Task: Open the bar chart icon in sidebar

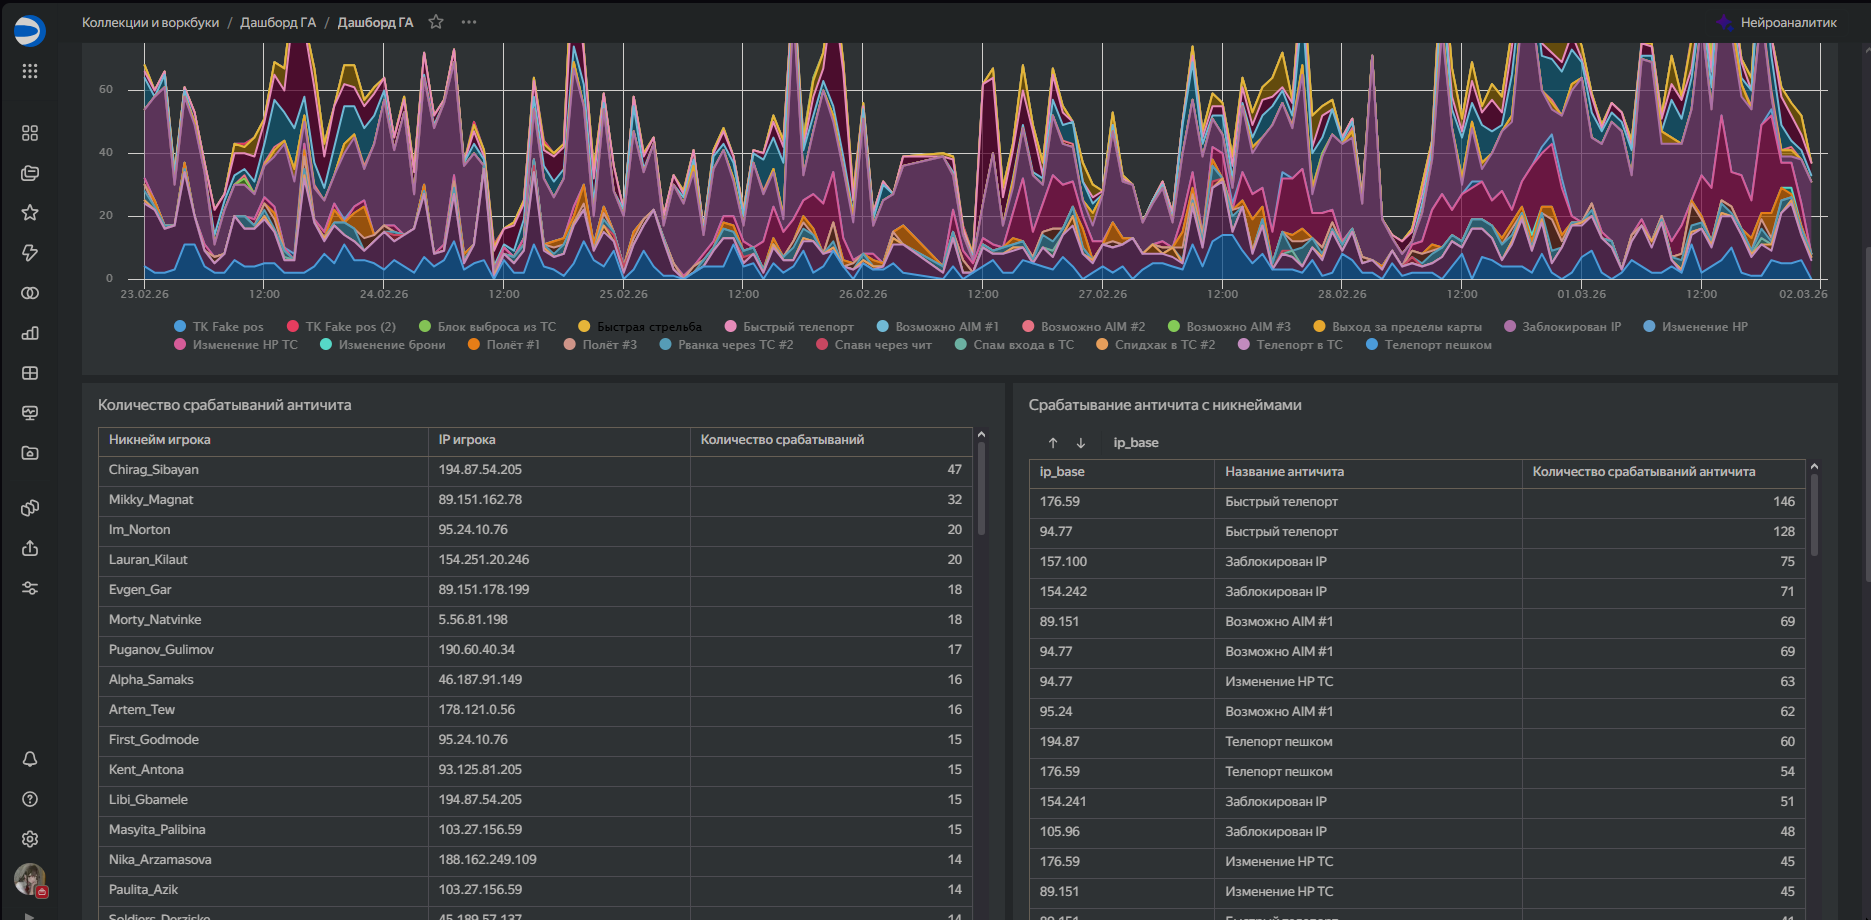Action: 30,333
